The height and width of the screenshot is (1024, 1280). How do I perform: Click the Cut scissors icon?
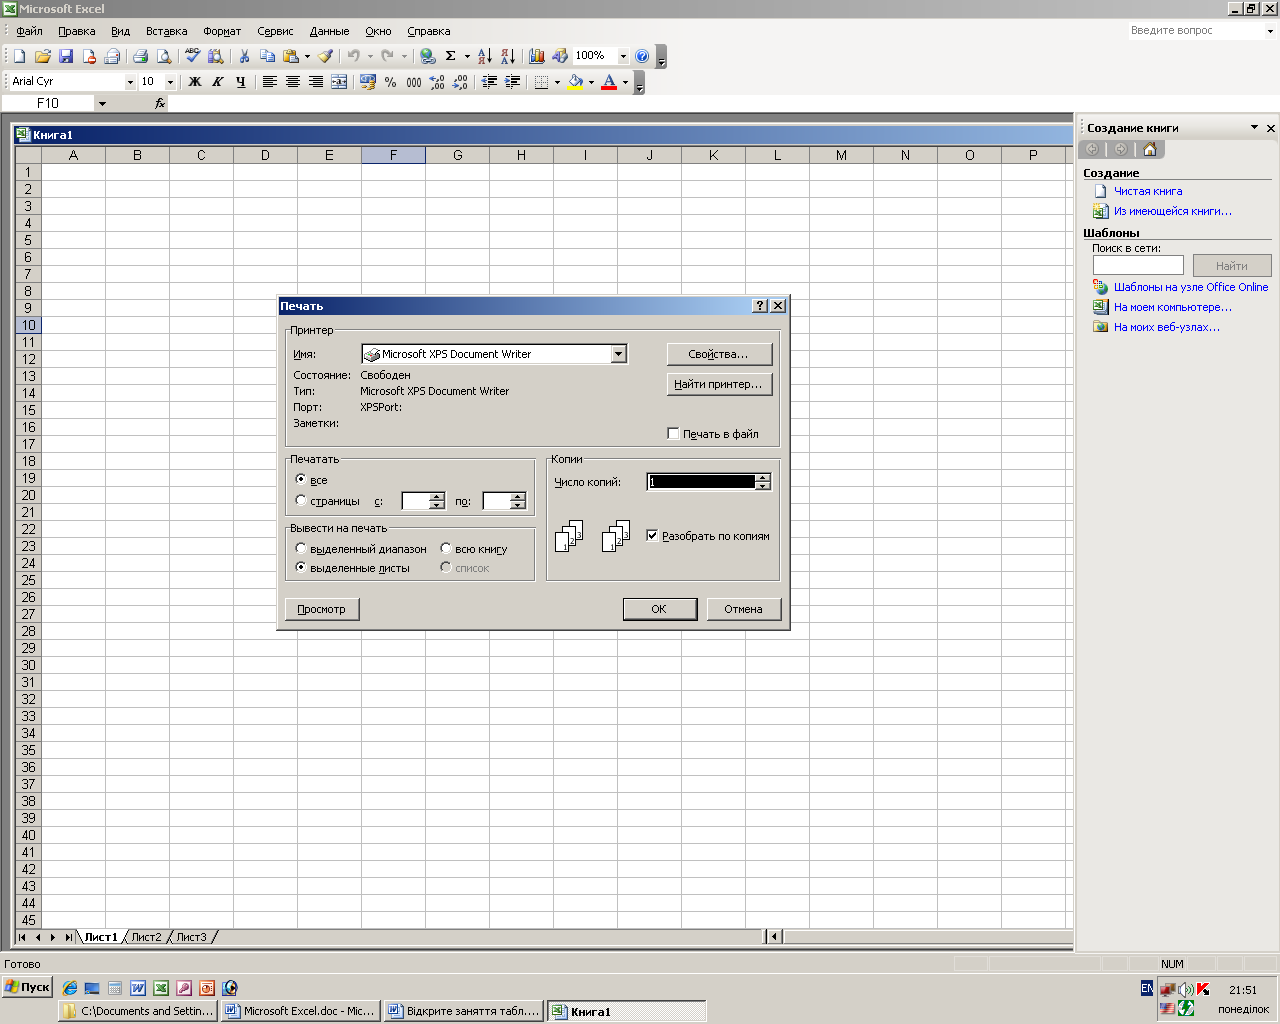coord(243,56)
